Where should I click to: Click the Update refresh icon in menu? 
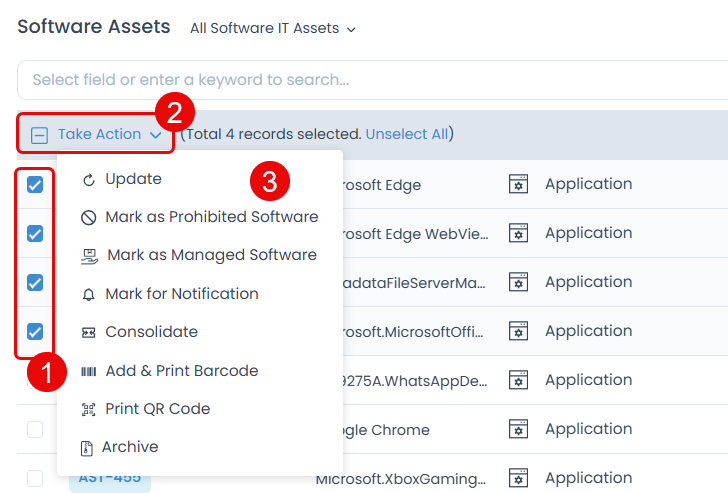tap(88, 180)
